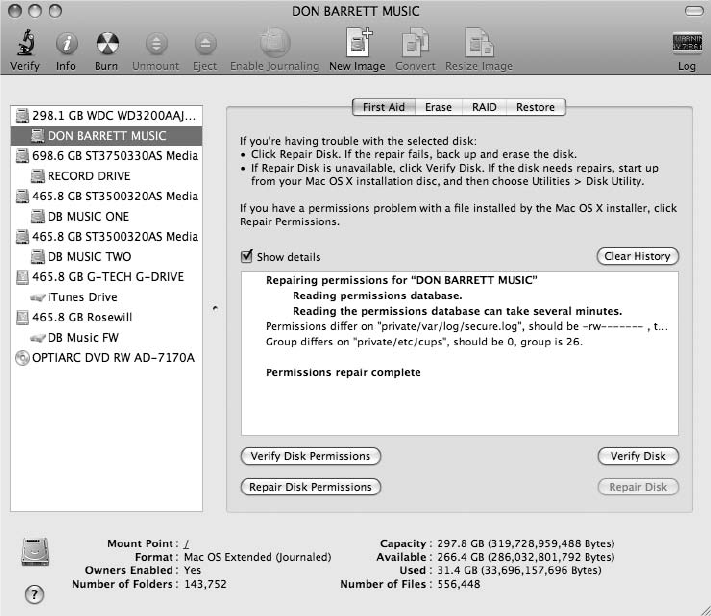Open the Log viewer icon
The width and height of the screenshot is (711, 616).
click(686, 43)
